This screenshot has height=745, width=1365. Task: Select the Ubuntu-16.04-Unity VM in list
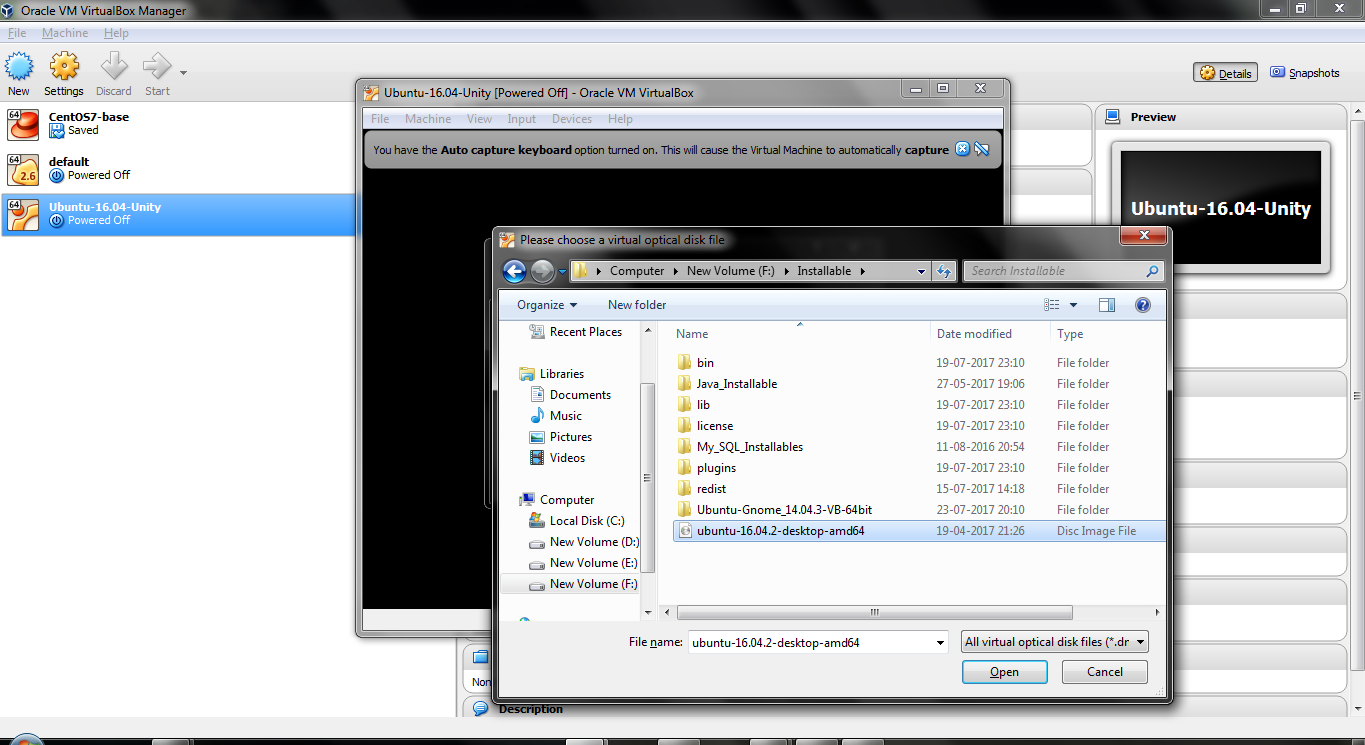178,214
